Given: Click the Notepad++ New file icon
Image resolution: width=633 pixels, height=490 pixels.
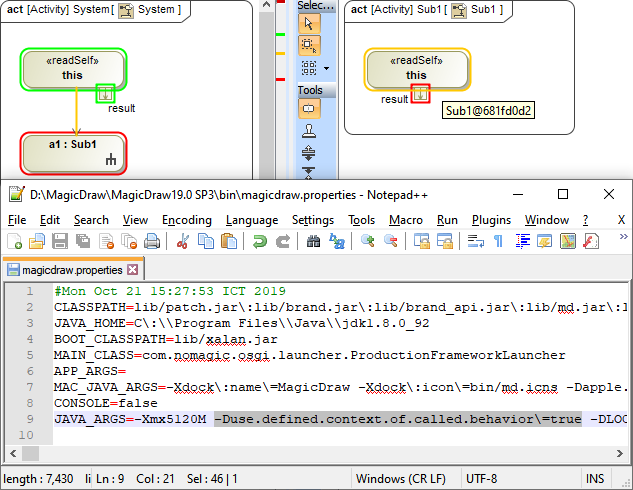Looking at the screenshot, I should pyautogui.click(x=14, y=241).
